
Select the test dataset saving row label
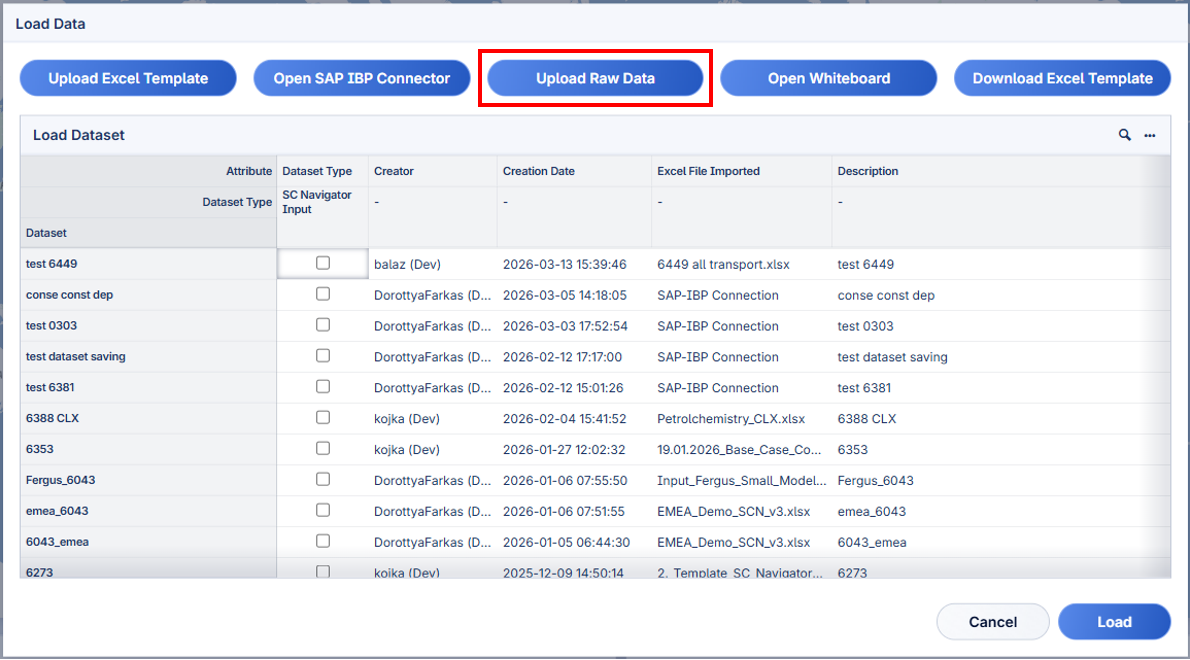point(76,357)
